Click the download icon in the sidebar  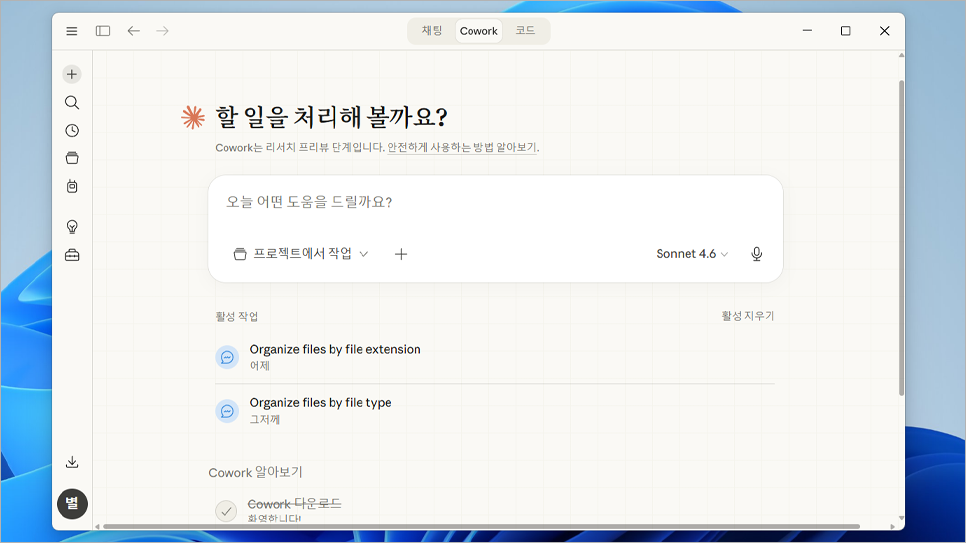72,462
